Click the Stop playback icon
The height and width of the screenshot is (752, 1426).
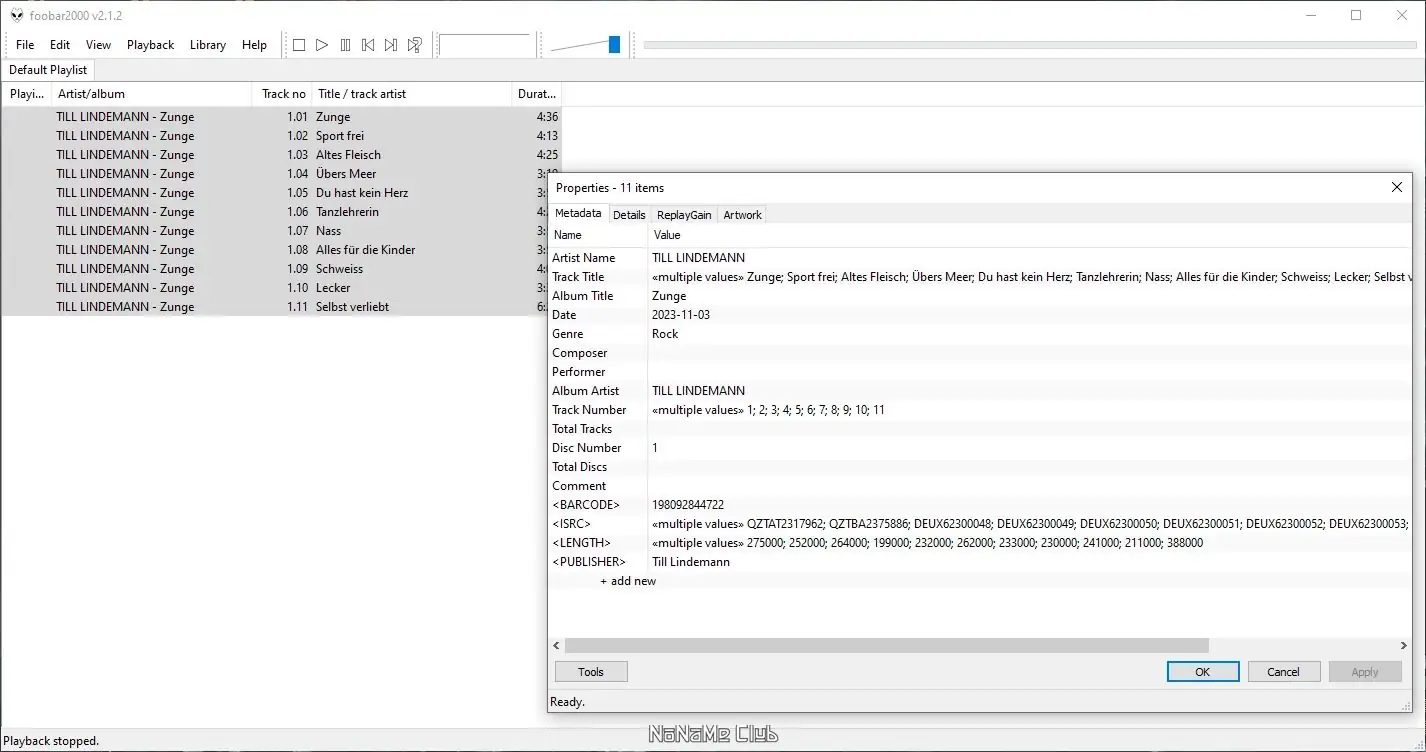(x=299, y=45)
